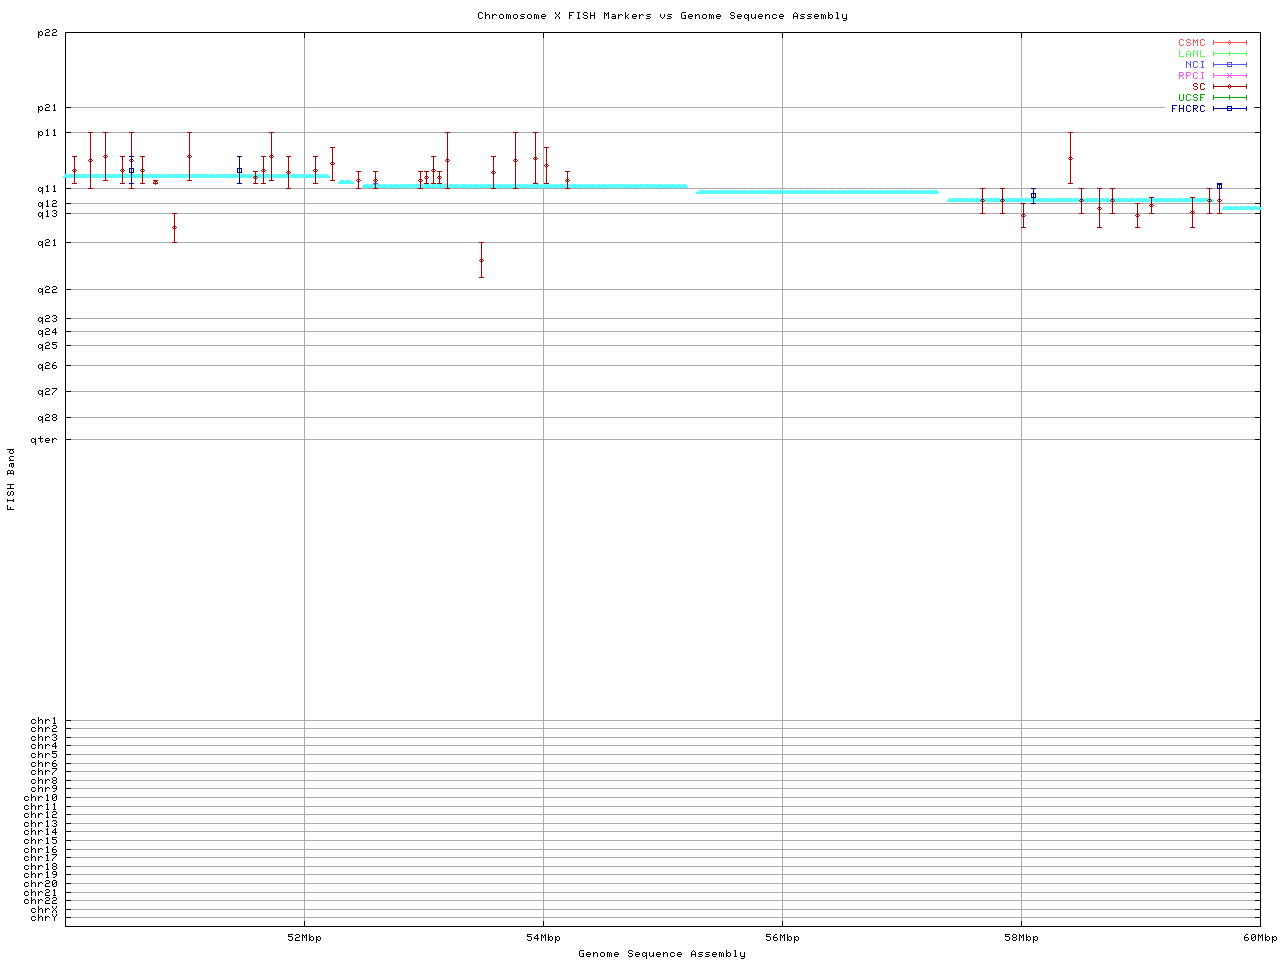Click the FHCRC blue square legend marker
Image resolution: width=1280 pixels, height=960 pixels.
coord(1229,108)
